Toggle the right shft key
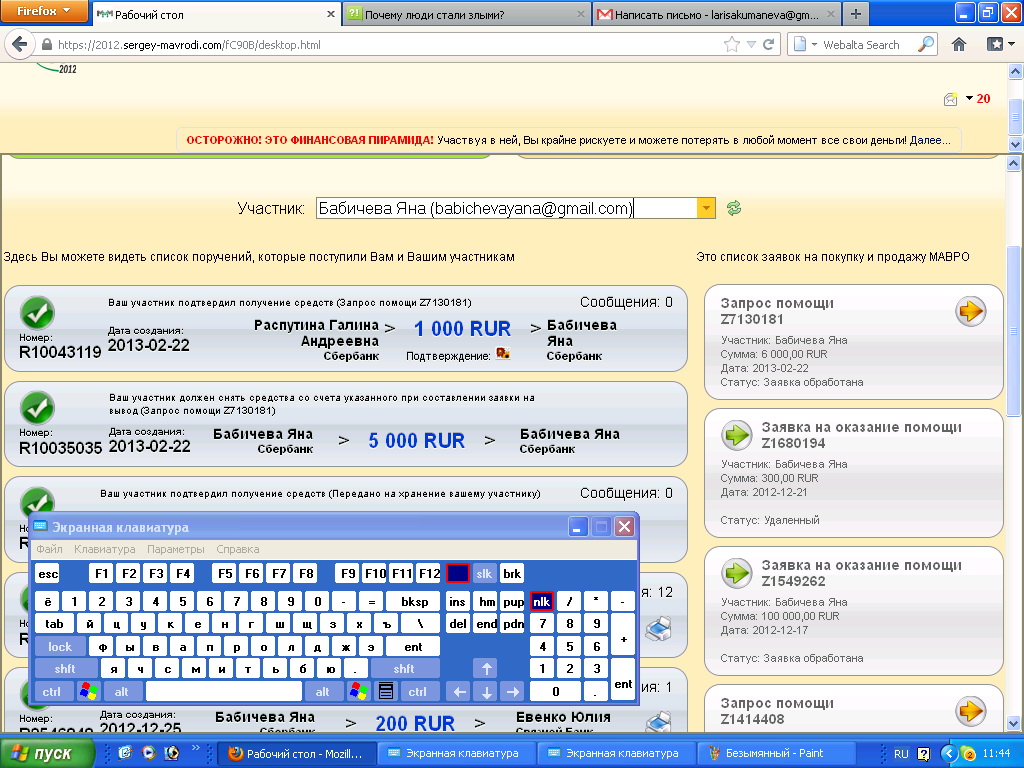The image size is (1024, 768). click(404, 669)
